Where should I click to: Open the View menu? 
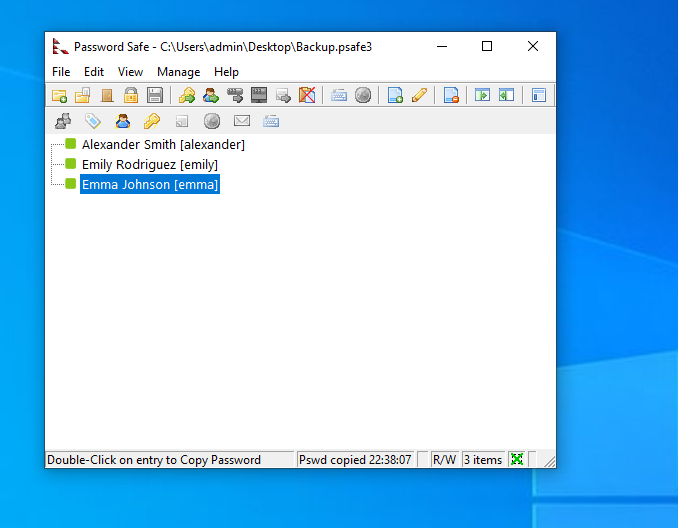click(x=130, y=72)
